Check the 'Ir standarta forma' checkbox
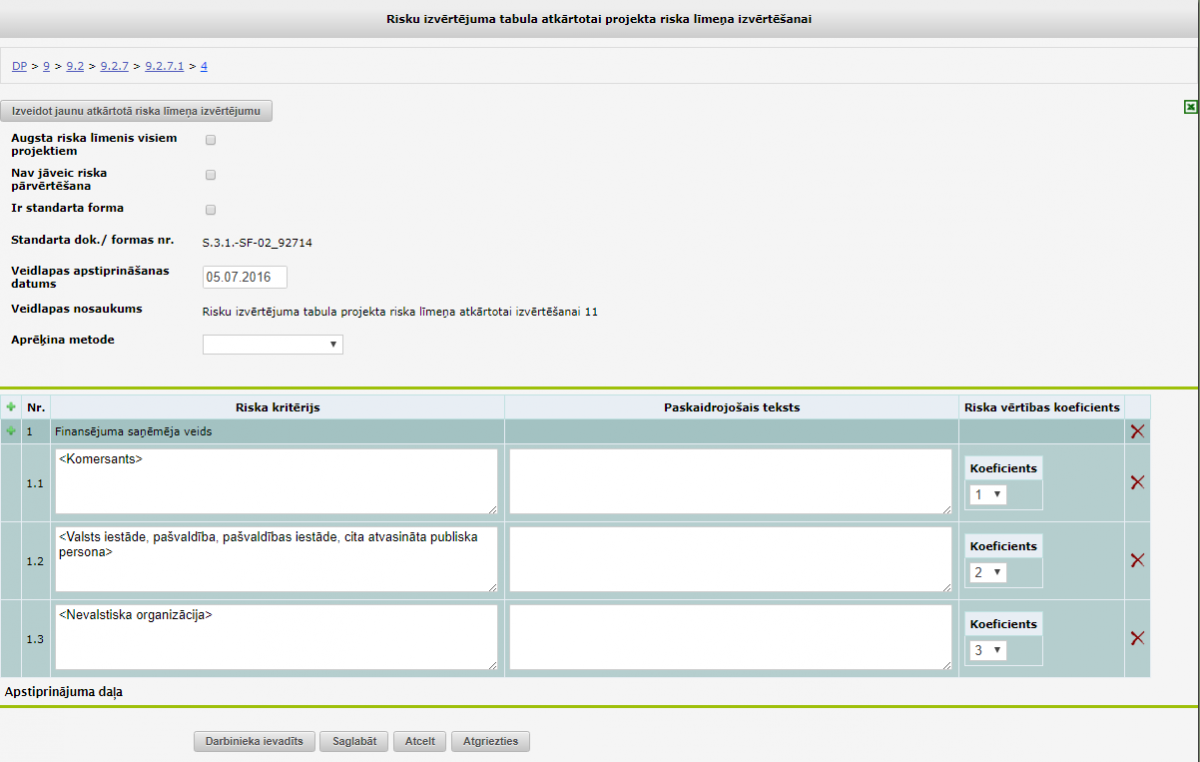1200x762 pixels. [211, 210]
